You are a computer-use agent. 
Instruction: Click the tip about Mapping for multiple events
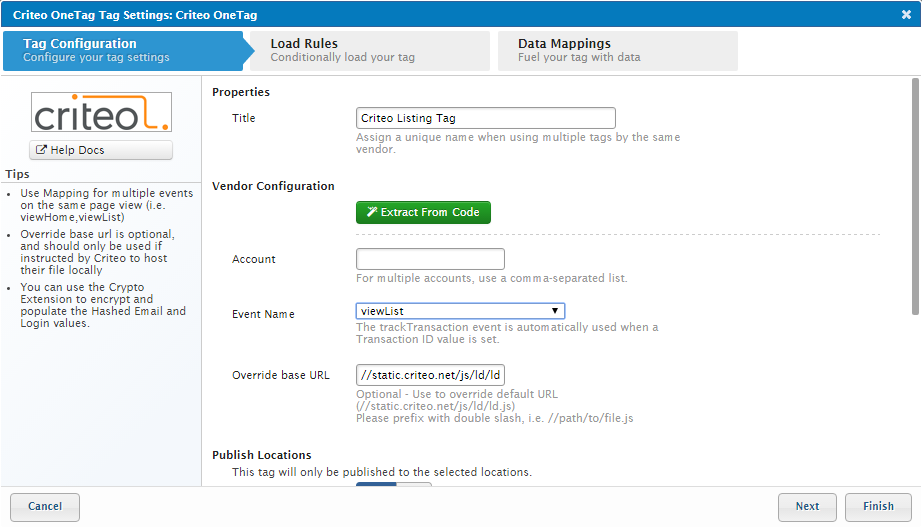[x=106, y=205]
